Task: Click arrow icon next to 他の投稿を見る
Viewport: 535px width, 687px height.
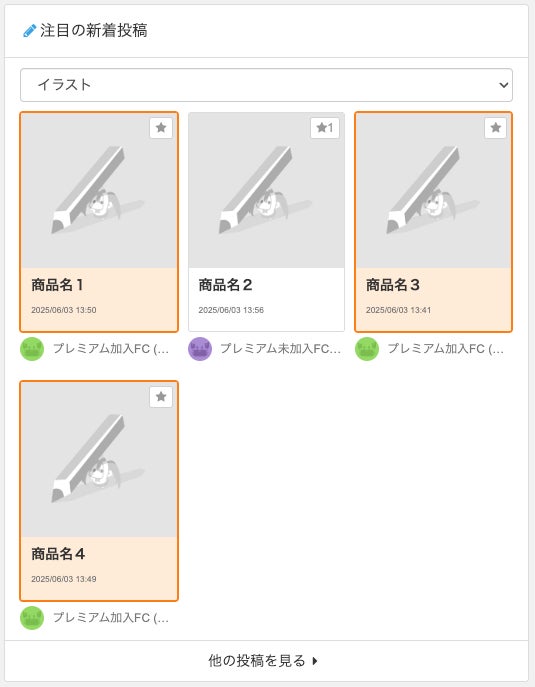Action: pyautogui.click(x=315, y=661)
